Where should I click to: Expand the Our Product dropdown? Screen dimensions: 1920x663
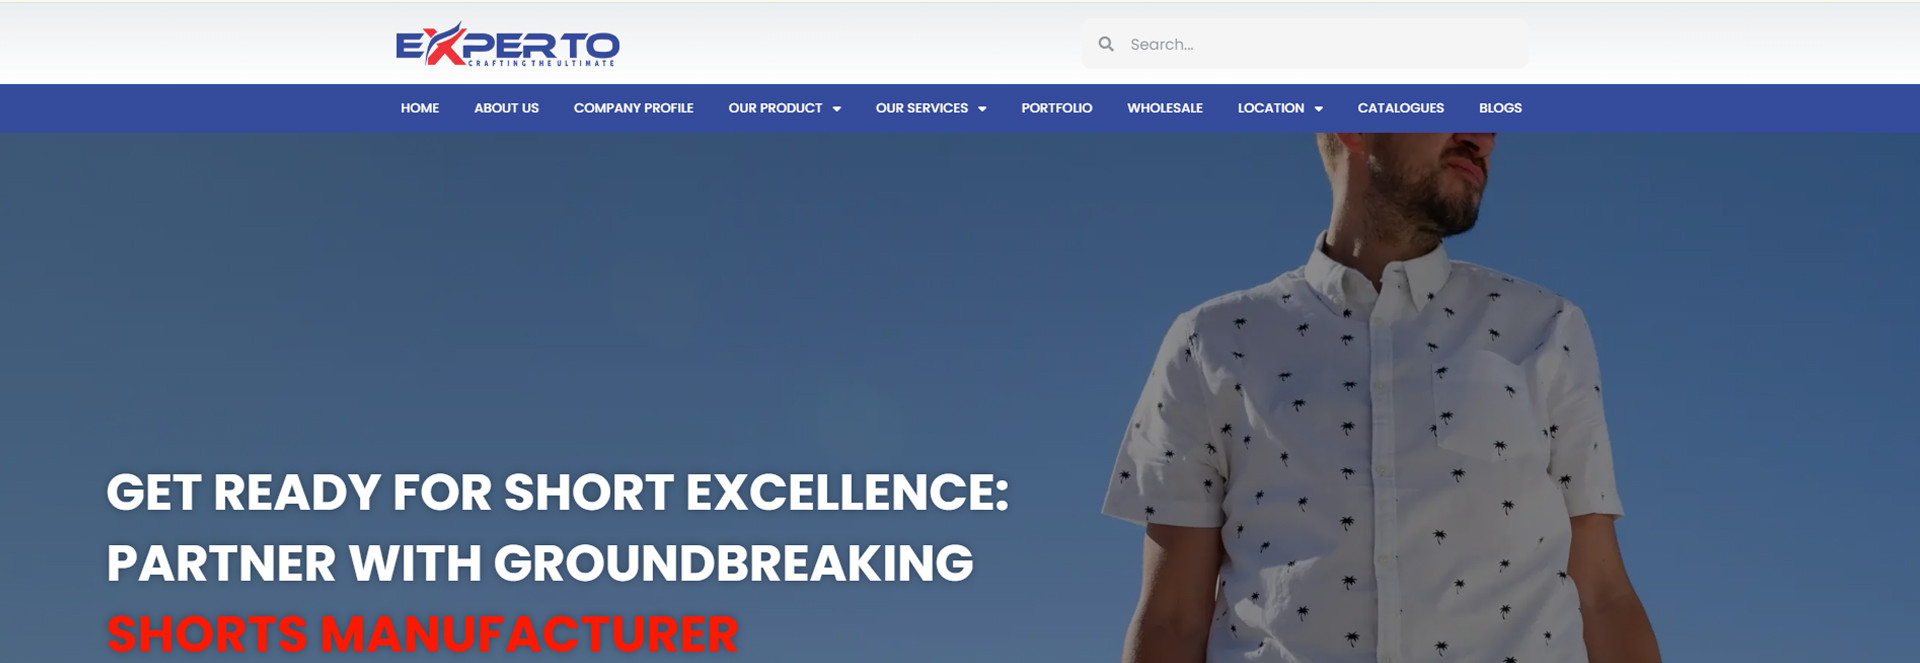(785, 108)
